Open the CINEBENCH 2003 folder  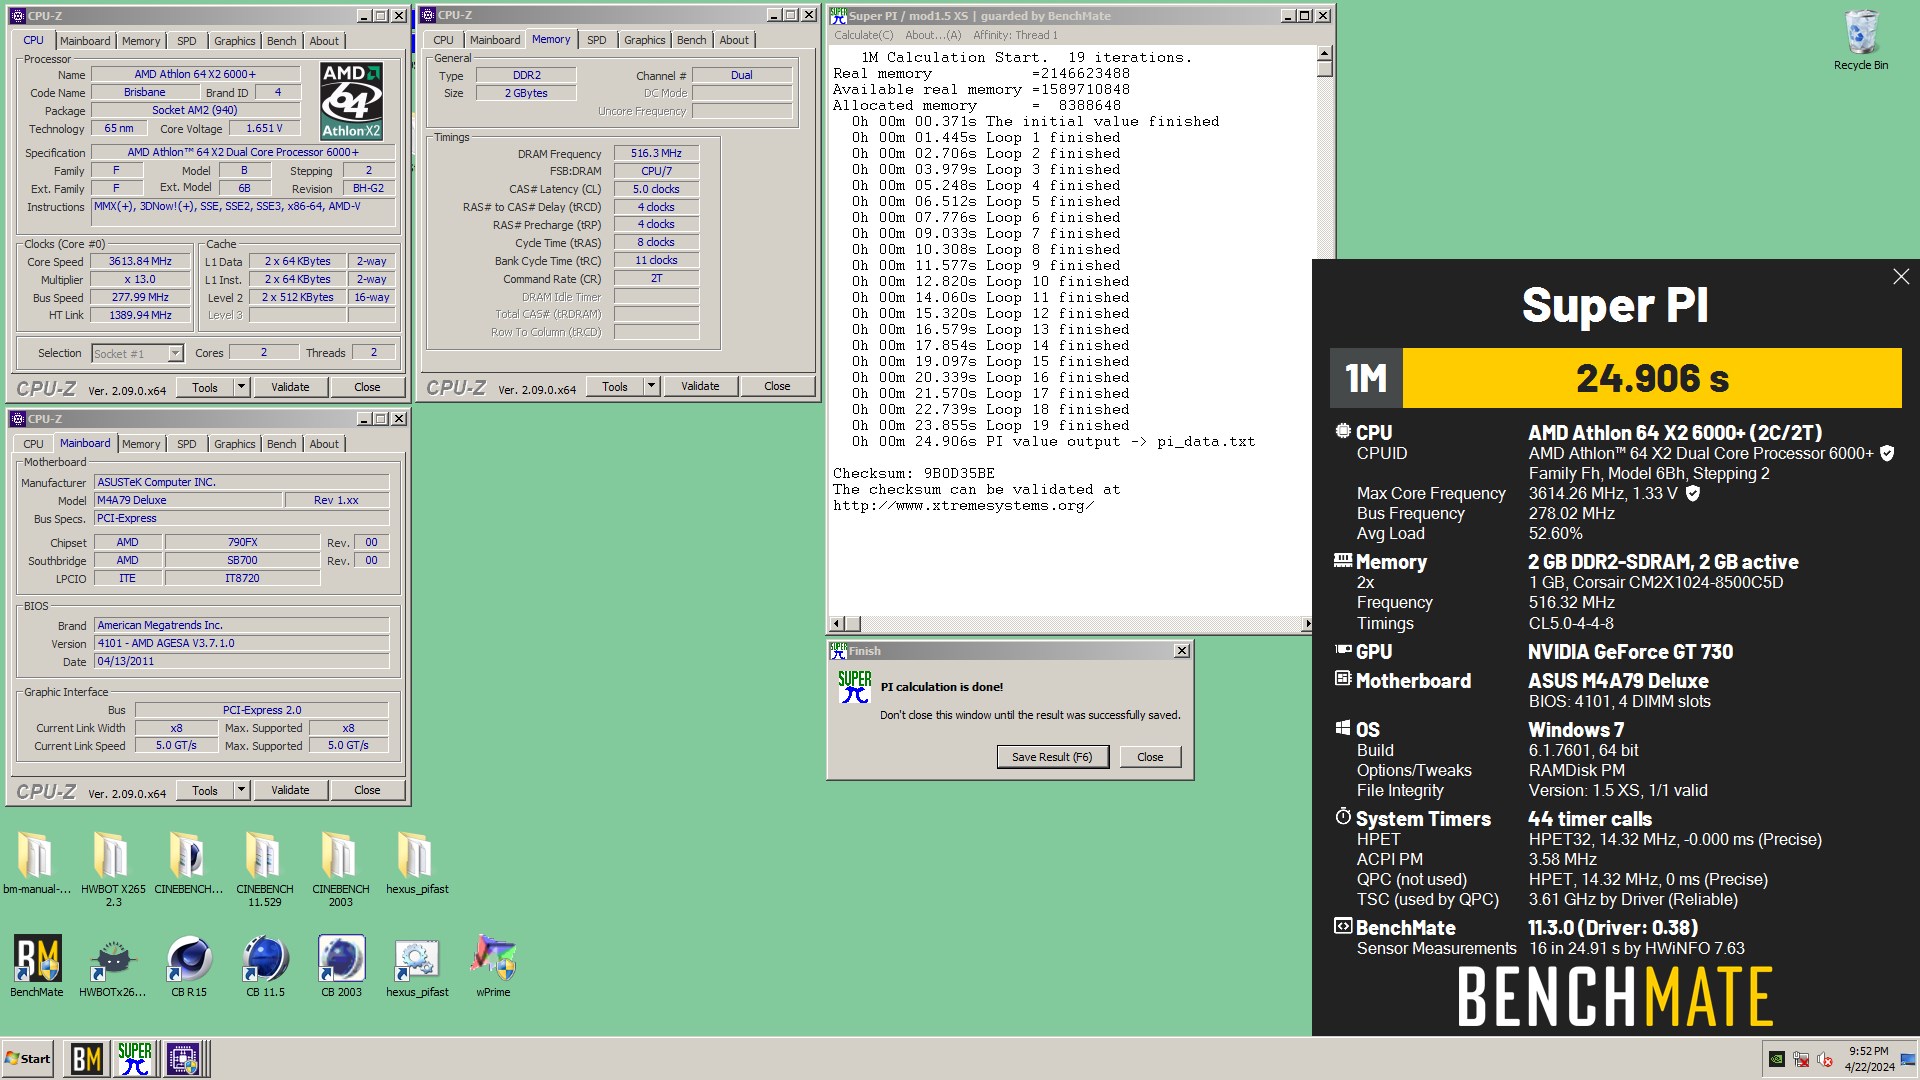340,868
